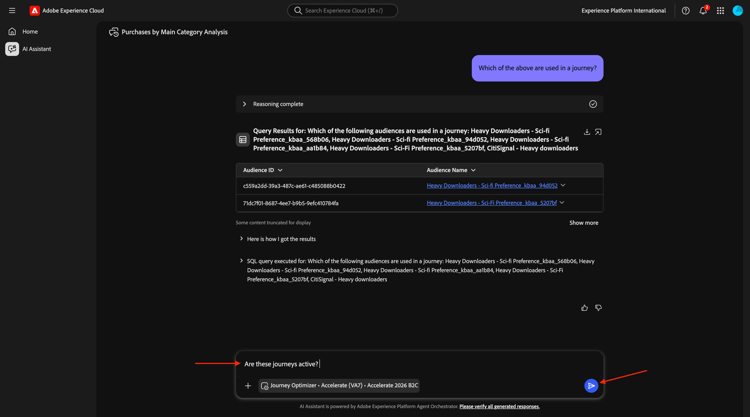Open Please verify all generated responses link

coord(499,406)
